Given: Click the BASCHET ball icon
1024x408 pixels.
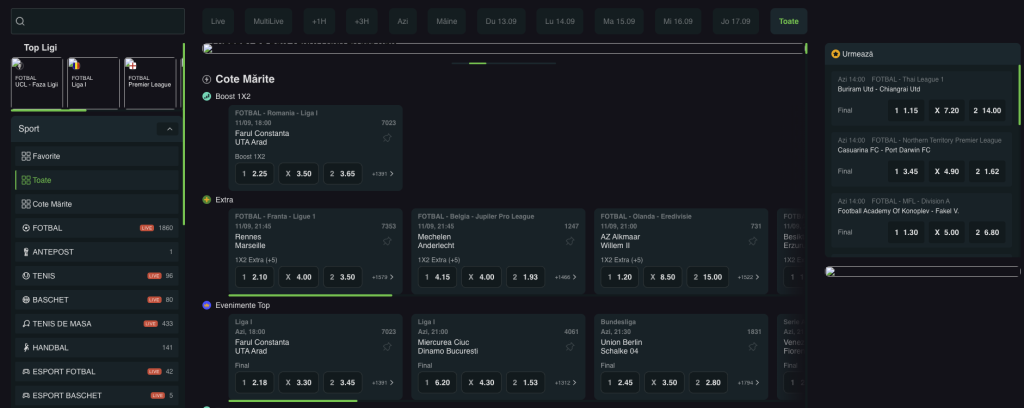Looking at the screenshot, I should click(26, 300).
